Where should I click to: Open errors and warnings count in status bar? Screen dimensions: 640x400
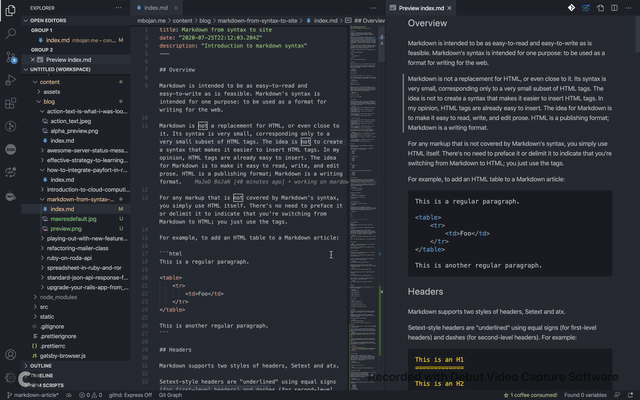[x=90, y=395]
